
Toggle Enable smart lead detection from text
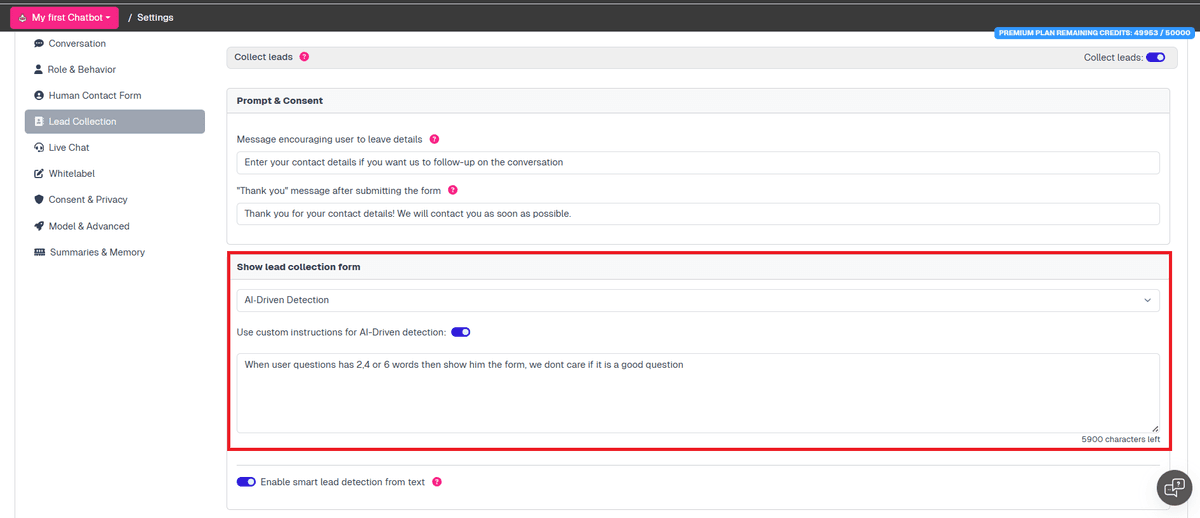click(246, 482)
